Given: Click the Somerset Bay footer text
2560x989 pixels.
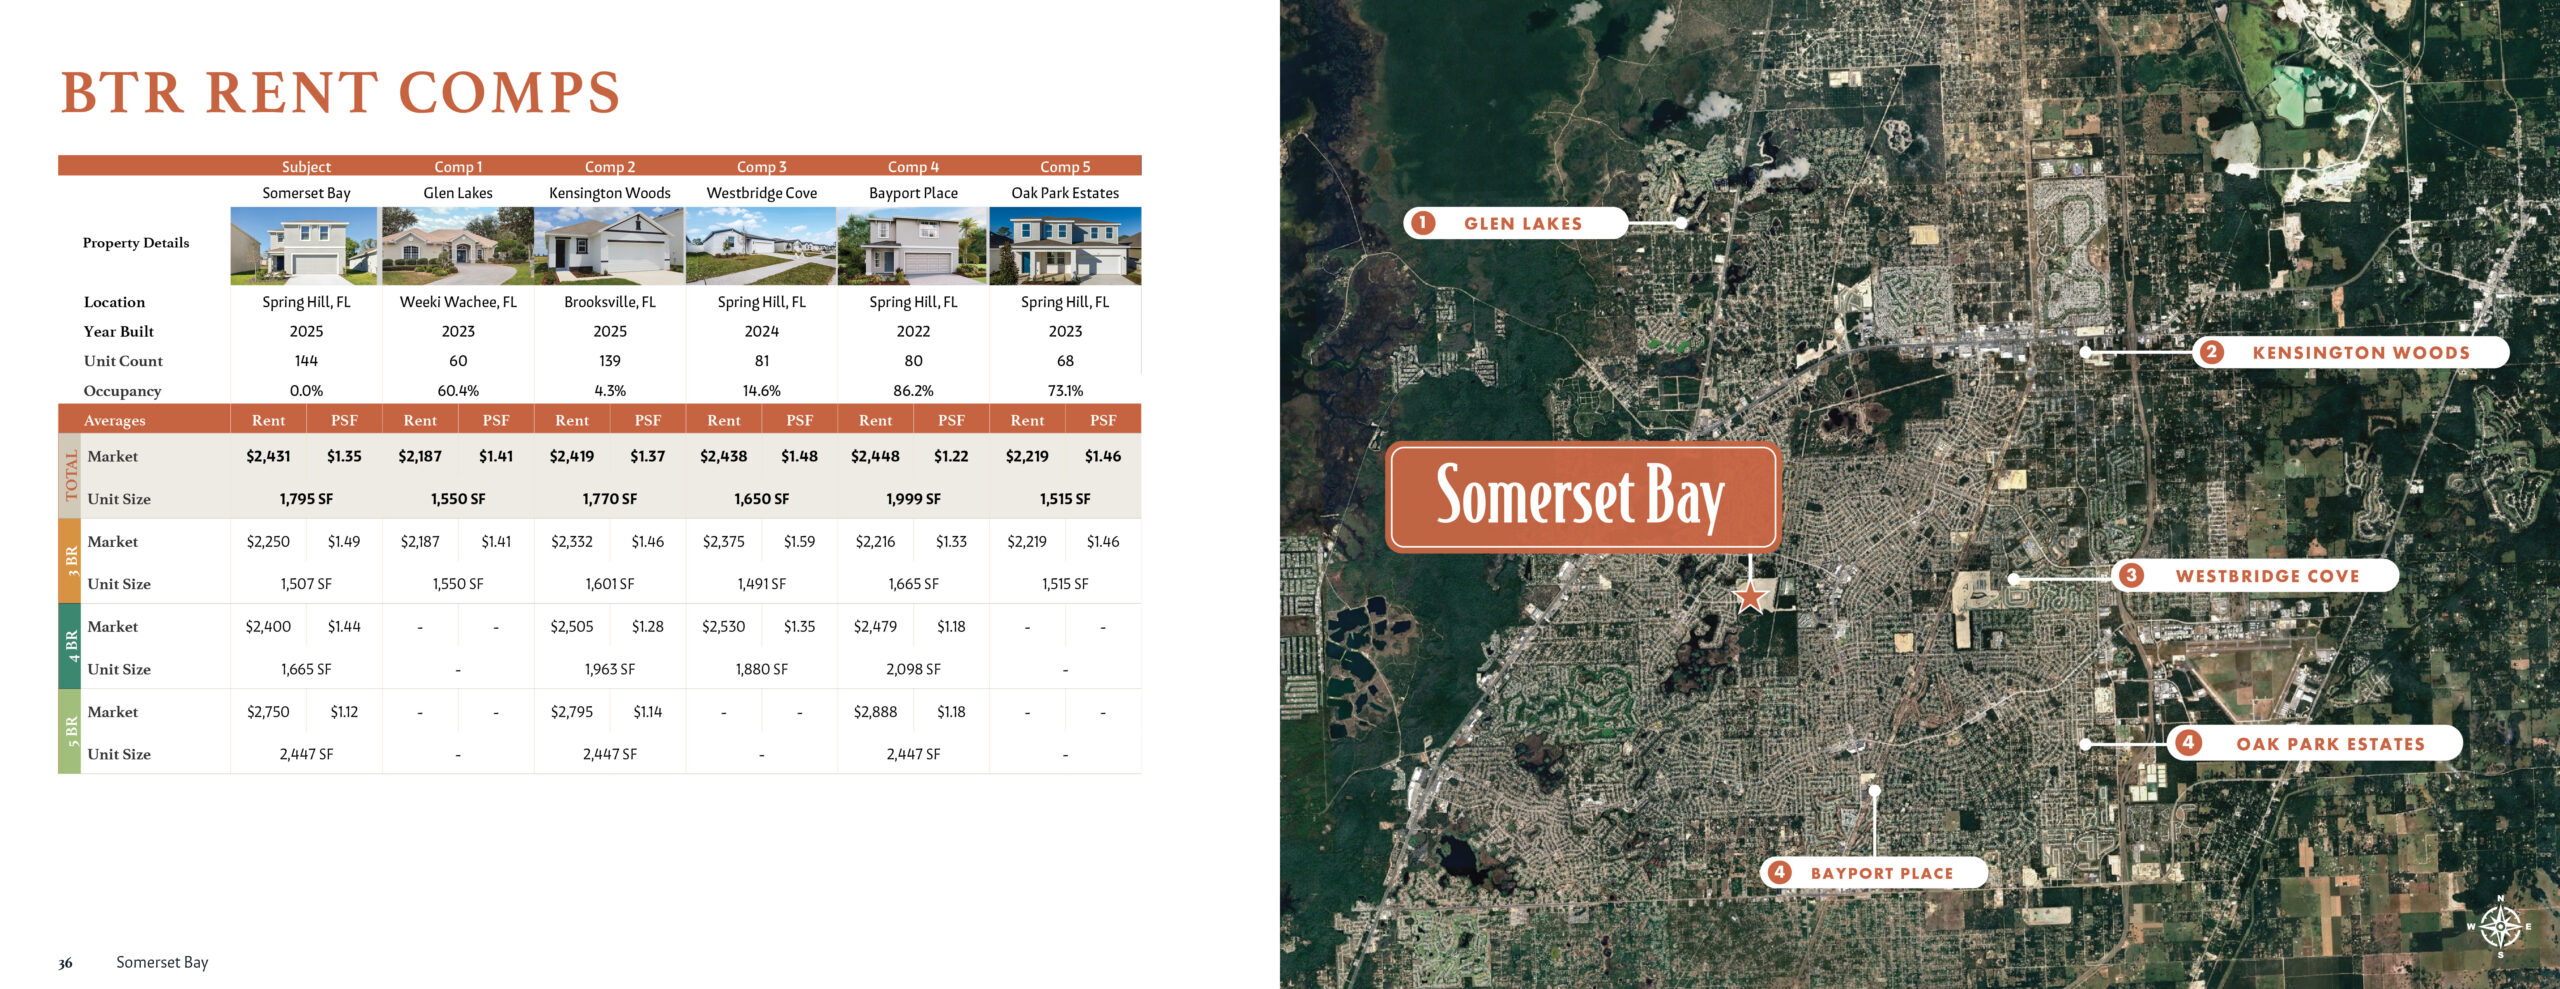Looking at the screenshot, I should point(162,962).
